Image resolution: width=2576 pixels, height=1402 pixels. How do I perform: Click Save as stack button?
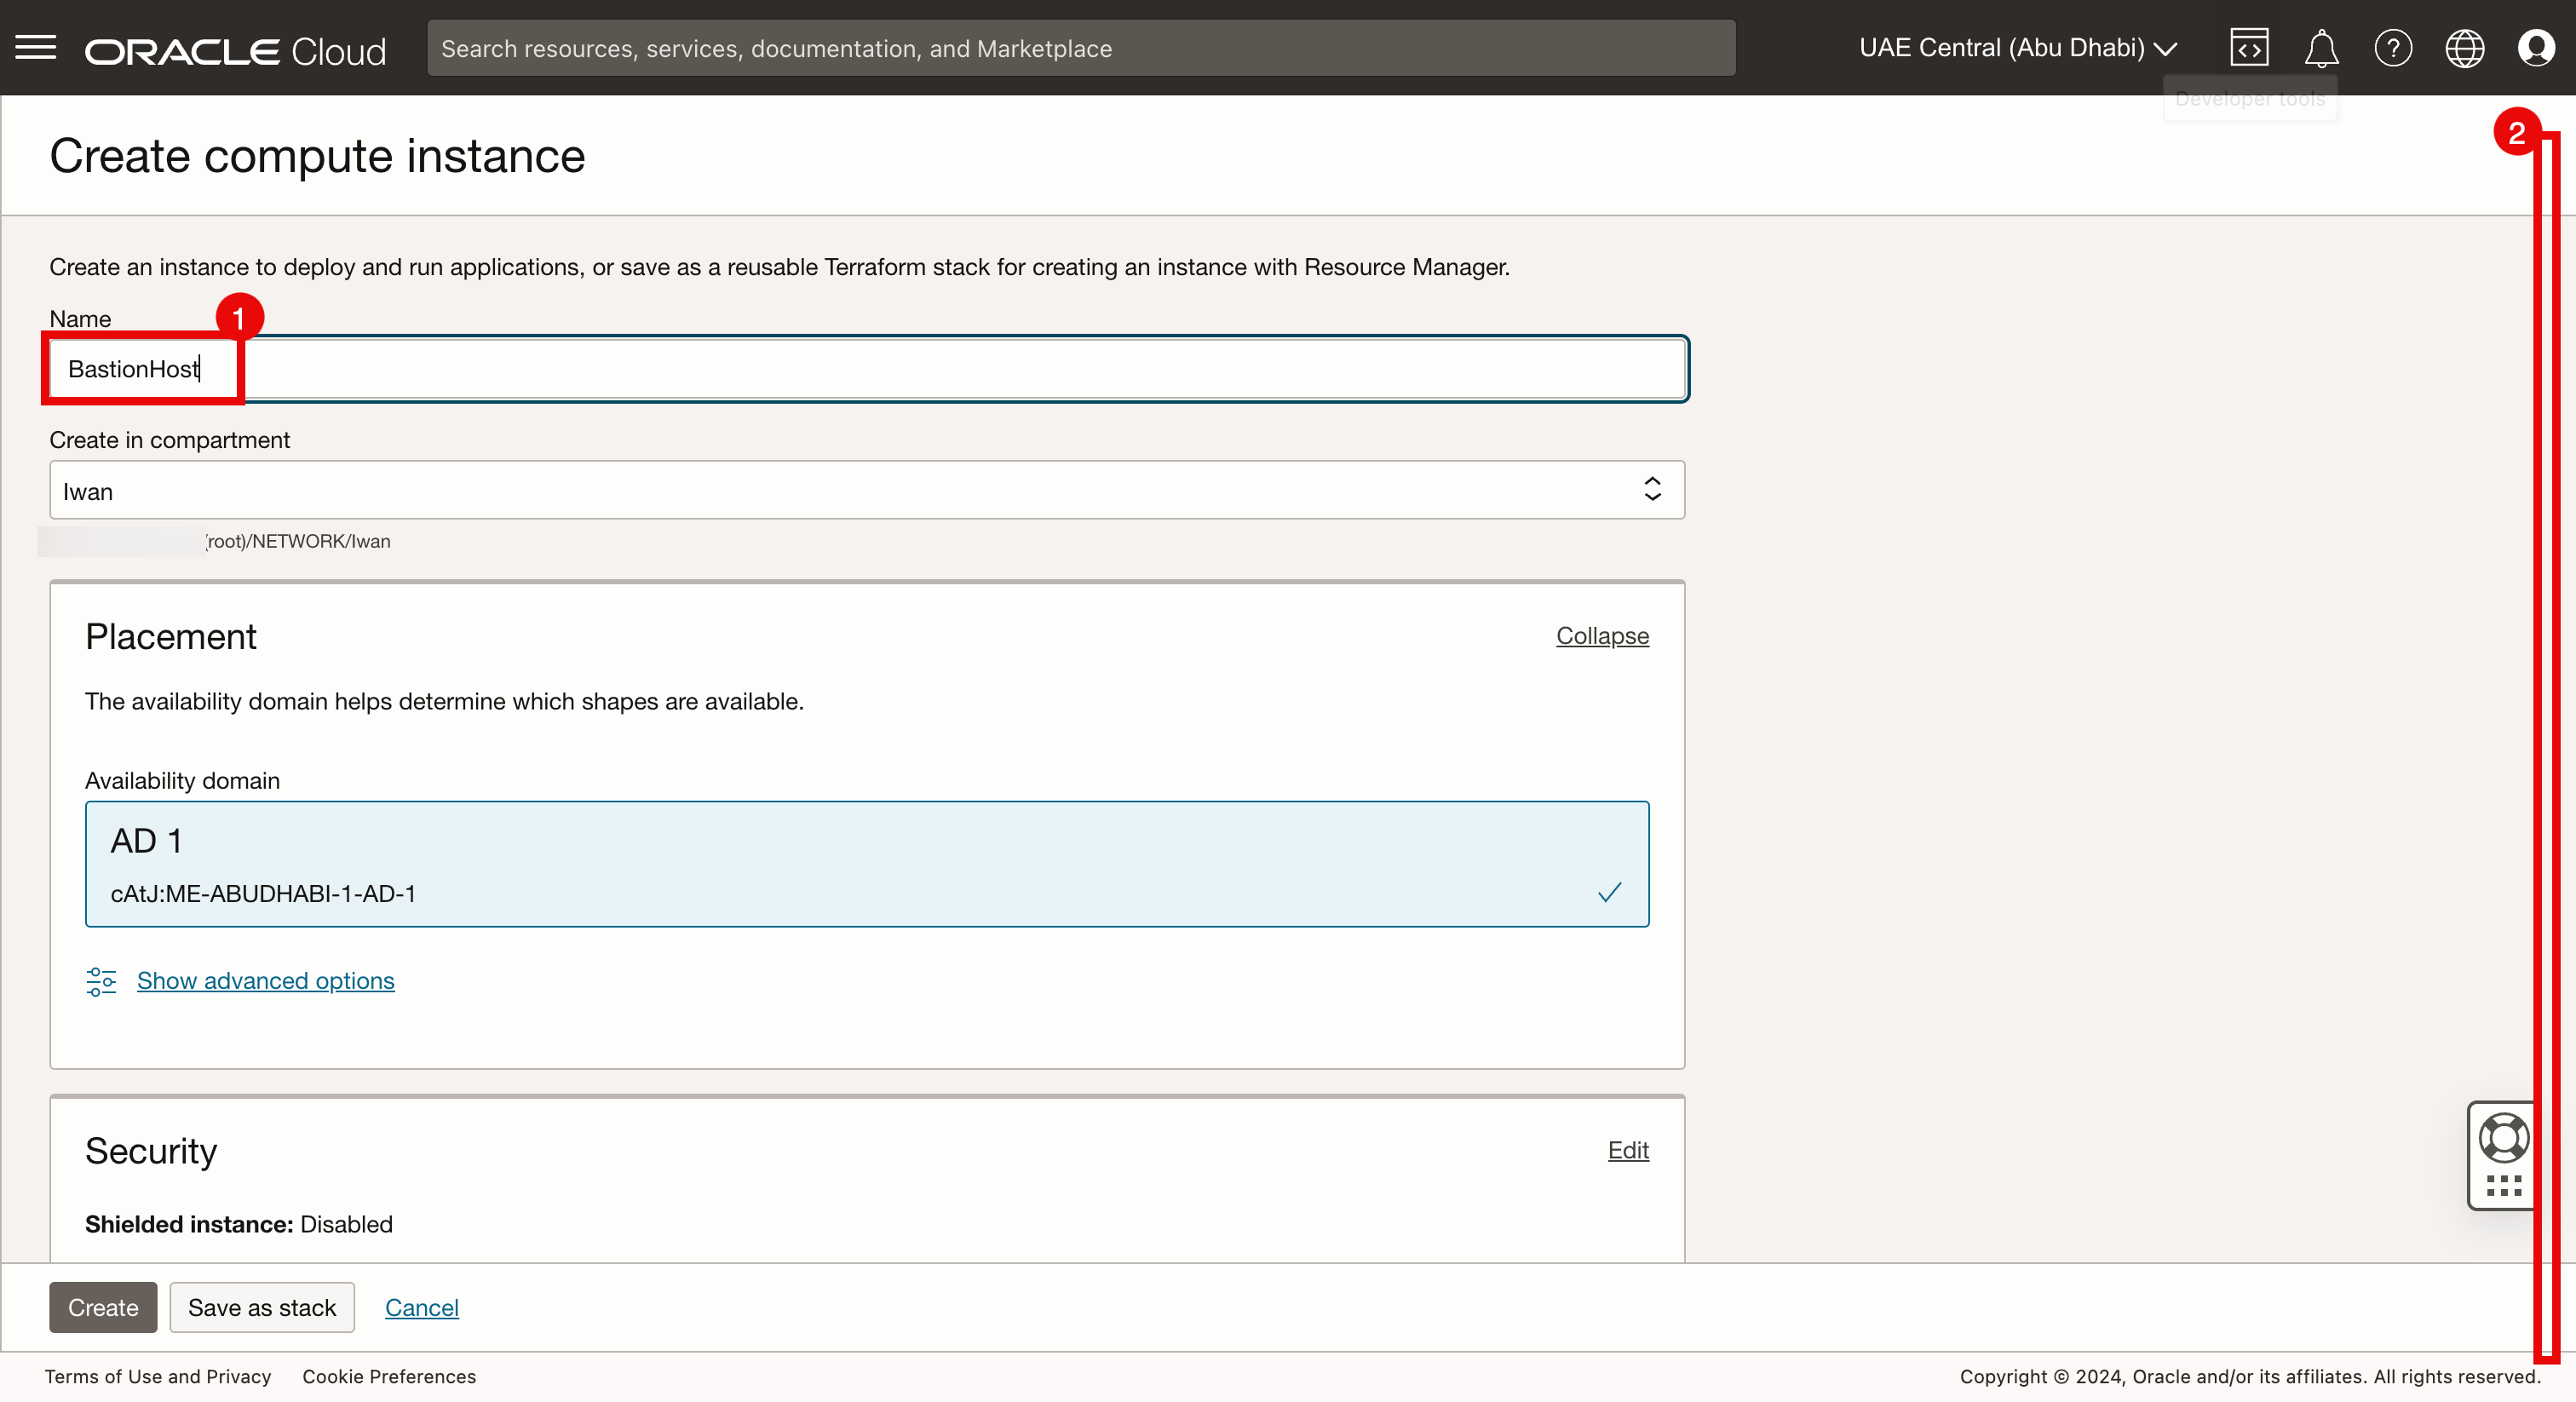(x=262, y=1307)
